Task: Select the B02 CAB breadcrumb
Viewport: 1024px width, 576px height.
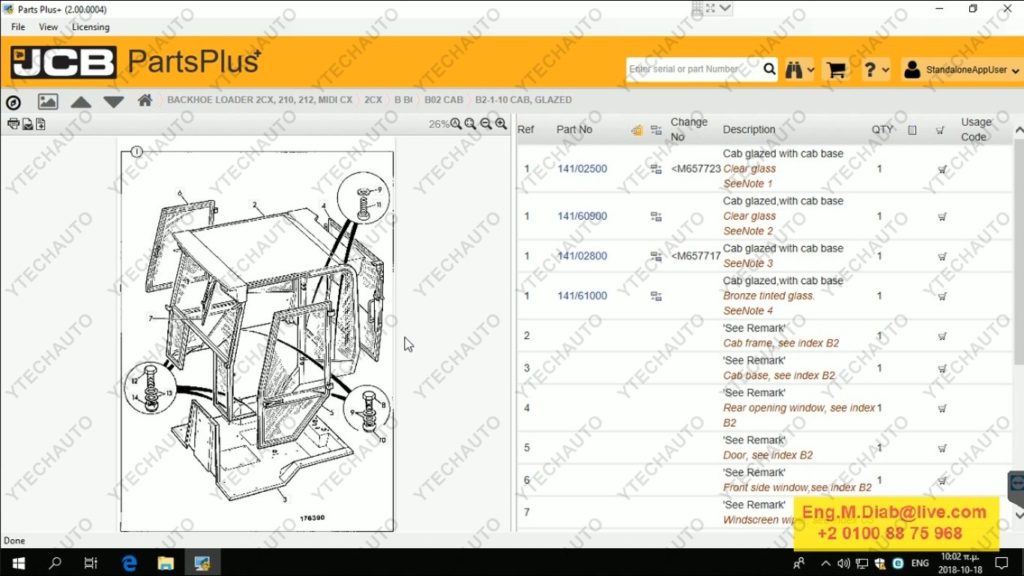Action: [x=443, y=100]
